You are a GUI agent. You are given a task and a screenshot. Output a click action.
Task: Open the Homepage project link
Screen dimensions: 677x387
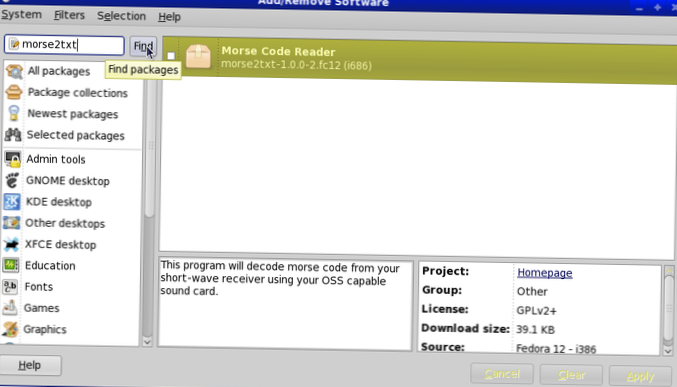[x=544, y=273]
